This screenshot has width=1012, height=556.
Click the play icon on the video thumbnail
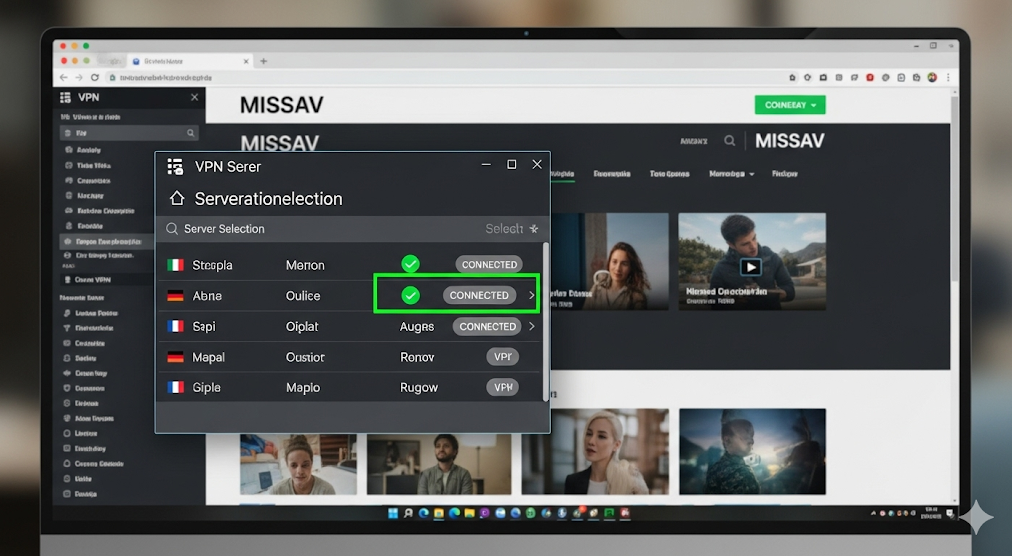(750, 267)
